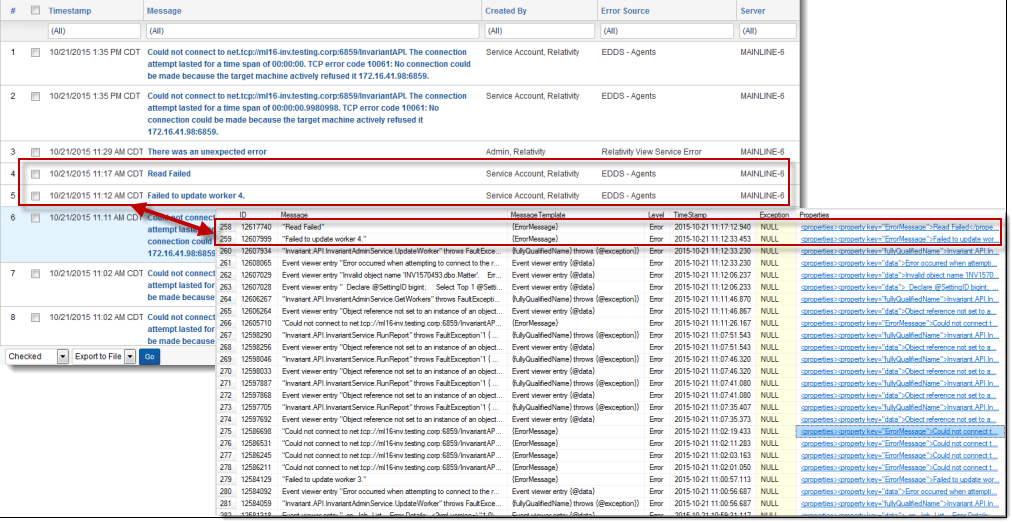Open Properties XML link for SQL row 258
Image resolution: width=1012 pixels, height=522 pixels.
click(897, 228)
